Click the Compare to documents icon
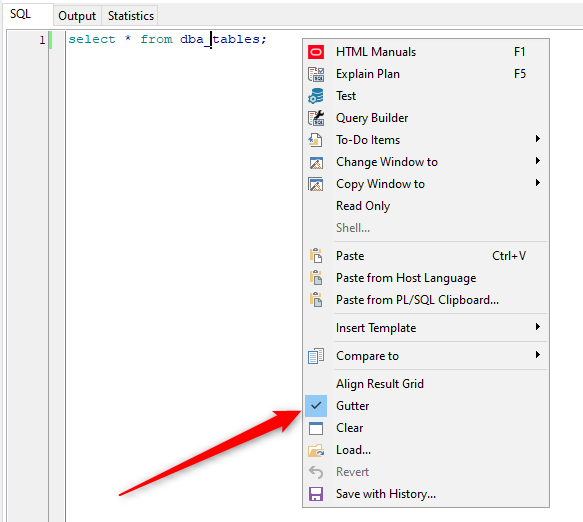The width and height of the screenshot is (583, 522). [x=316, y=356]
